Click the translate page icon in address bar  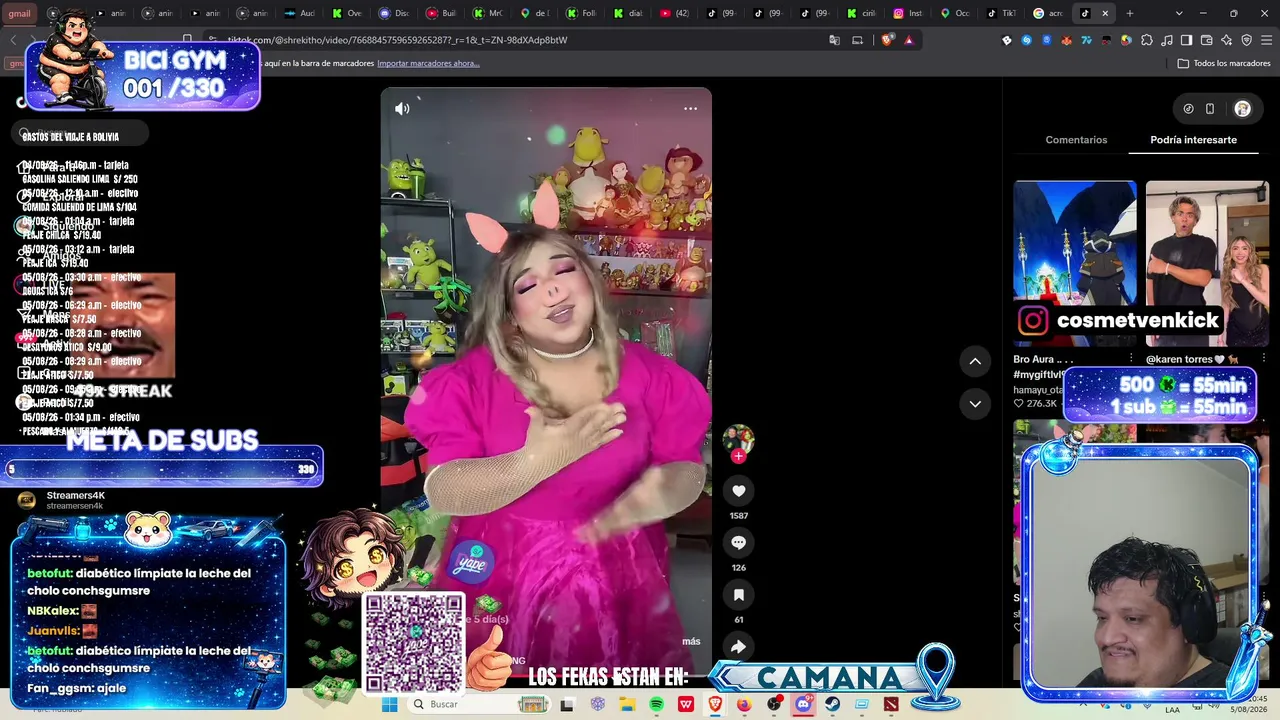pyautogui.click(x=834, y=40)
